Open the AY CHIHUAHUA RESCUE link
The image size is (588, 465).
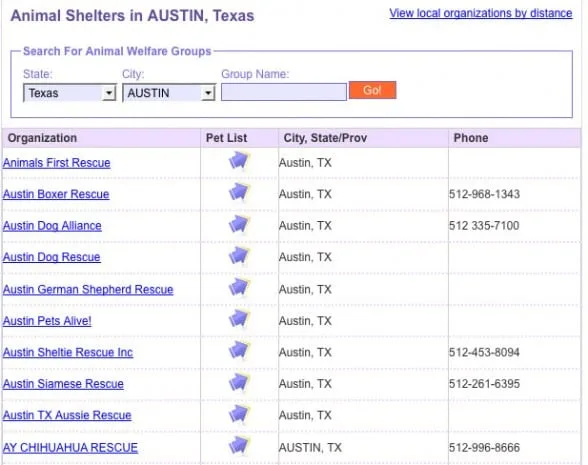pyautogui.click(x=70, y=448)
